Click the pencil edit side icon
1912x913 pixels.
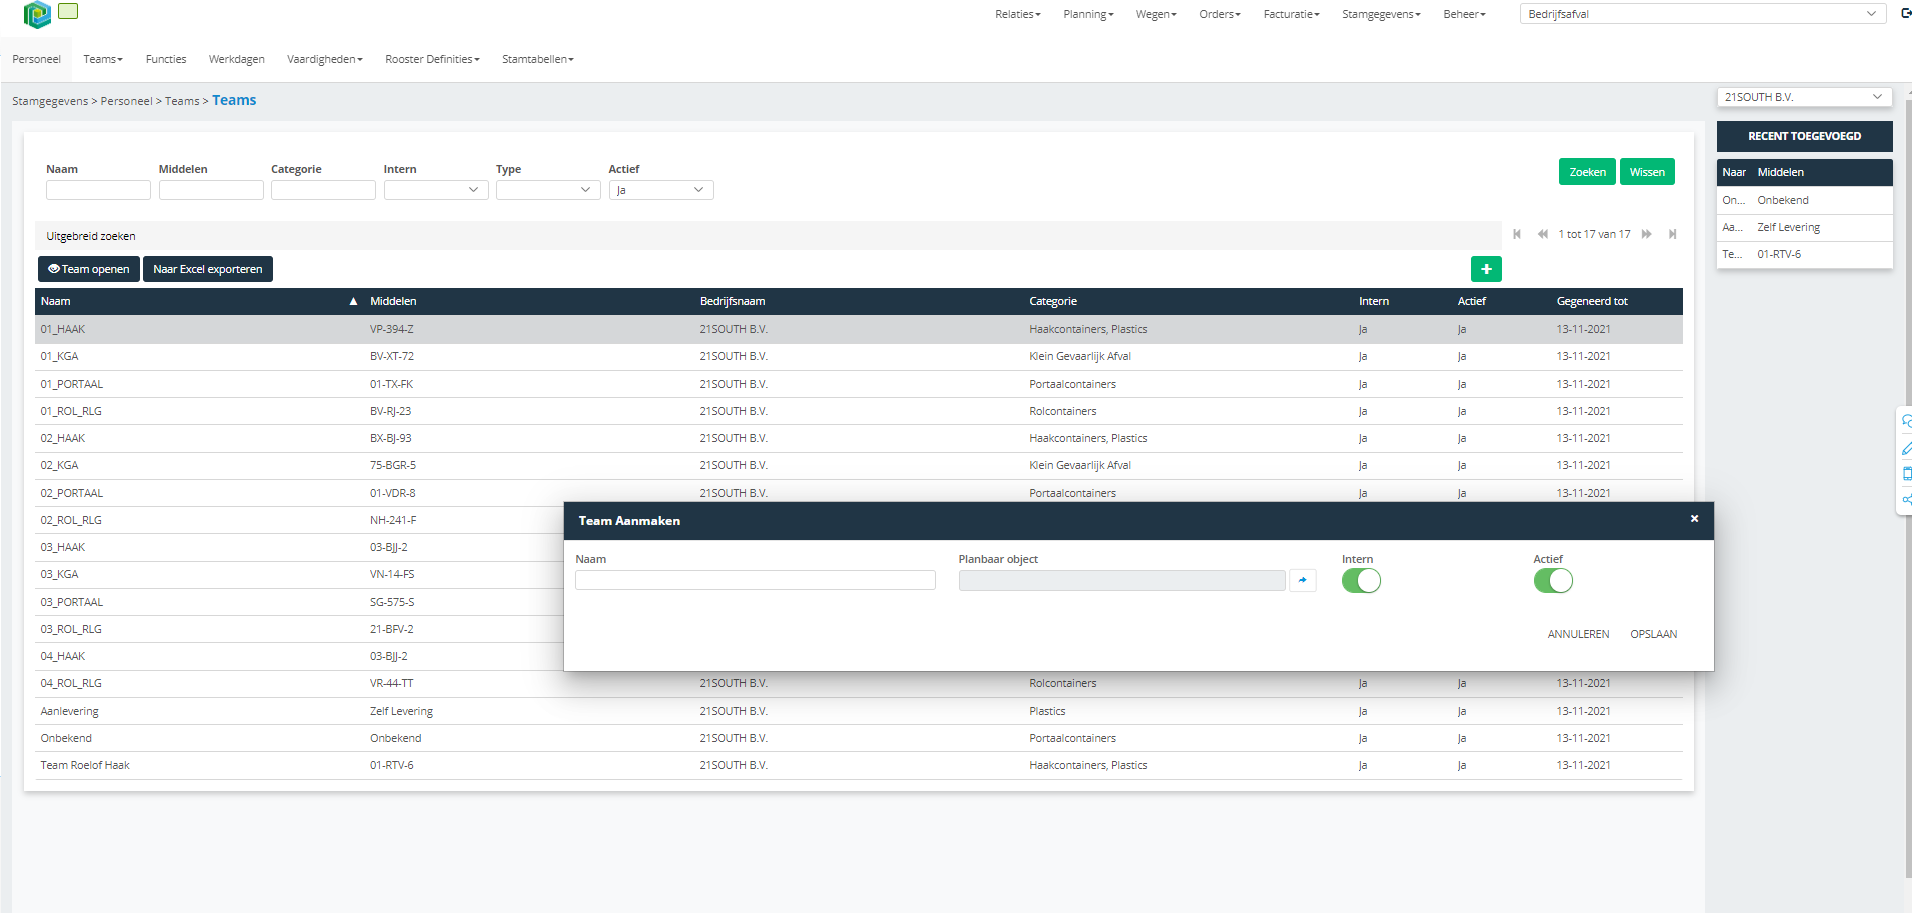coord(1907,448)
